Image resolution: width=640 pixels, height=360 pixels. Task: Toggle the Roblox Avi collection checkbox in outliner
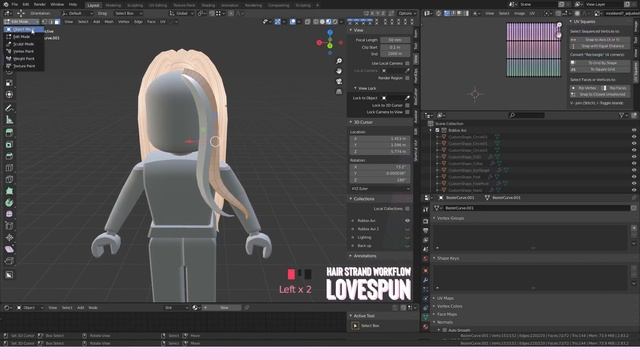pyautogui.click(x=437, y=130)
